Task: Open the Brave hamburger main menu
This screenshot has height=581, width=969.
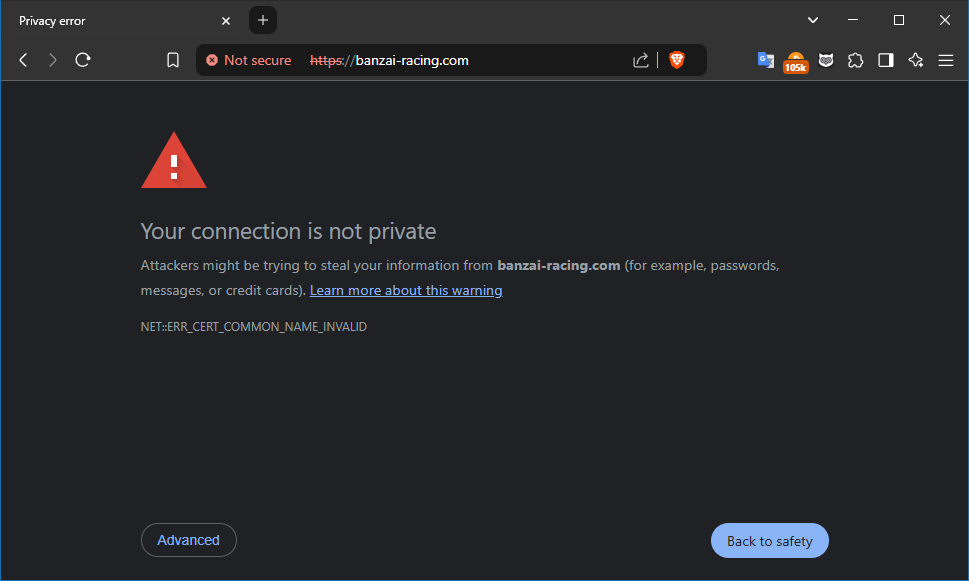Action: click(x=945, y=60)
